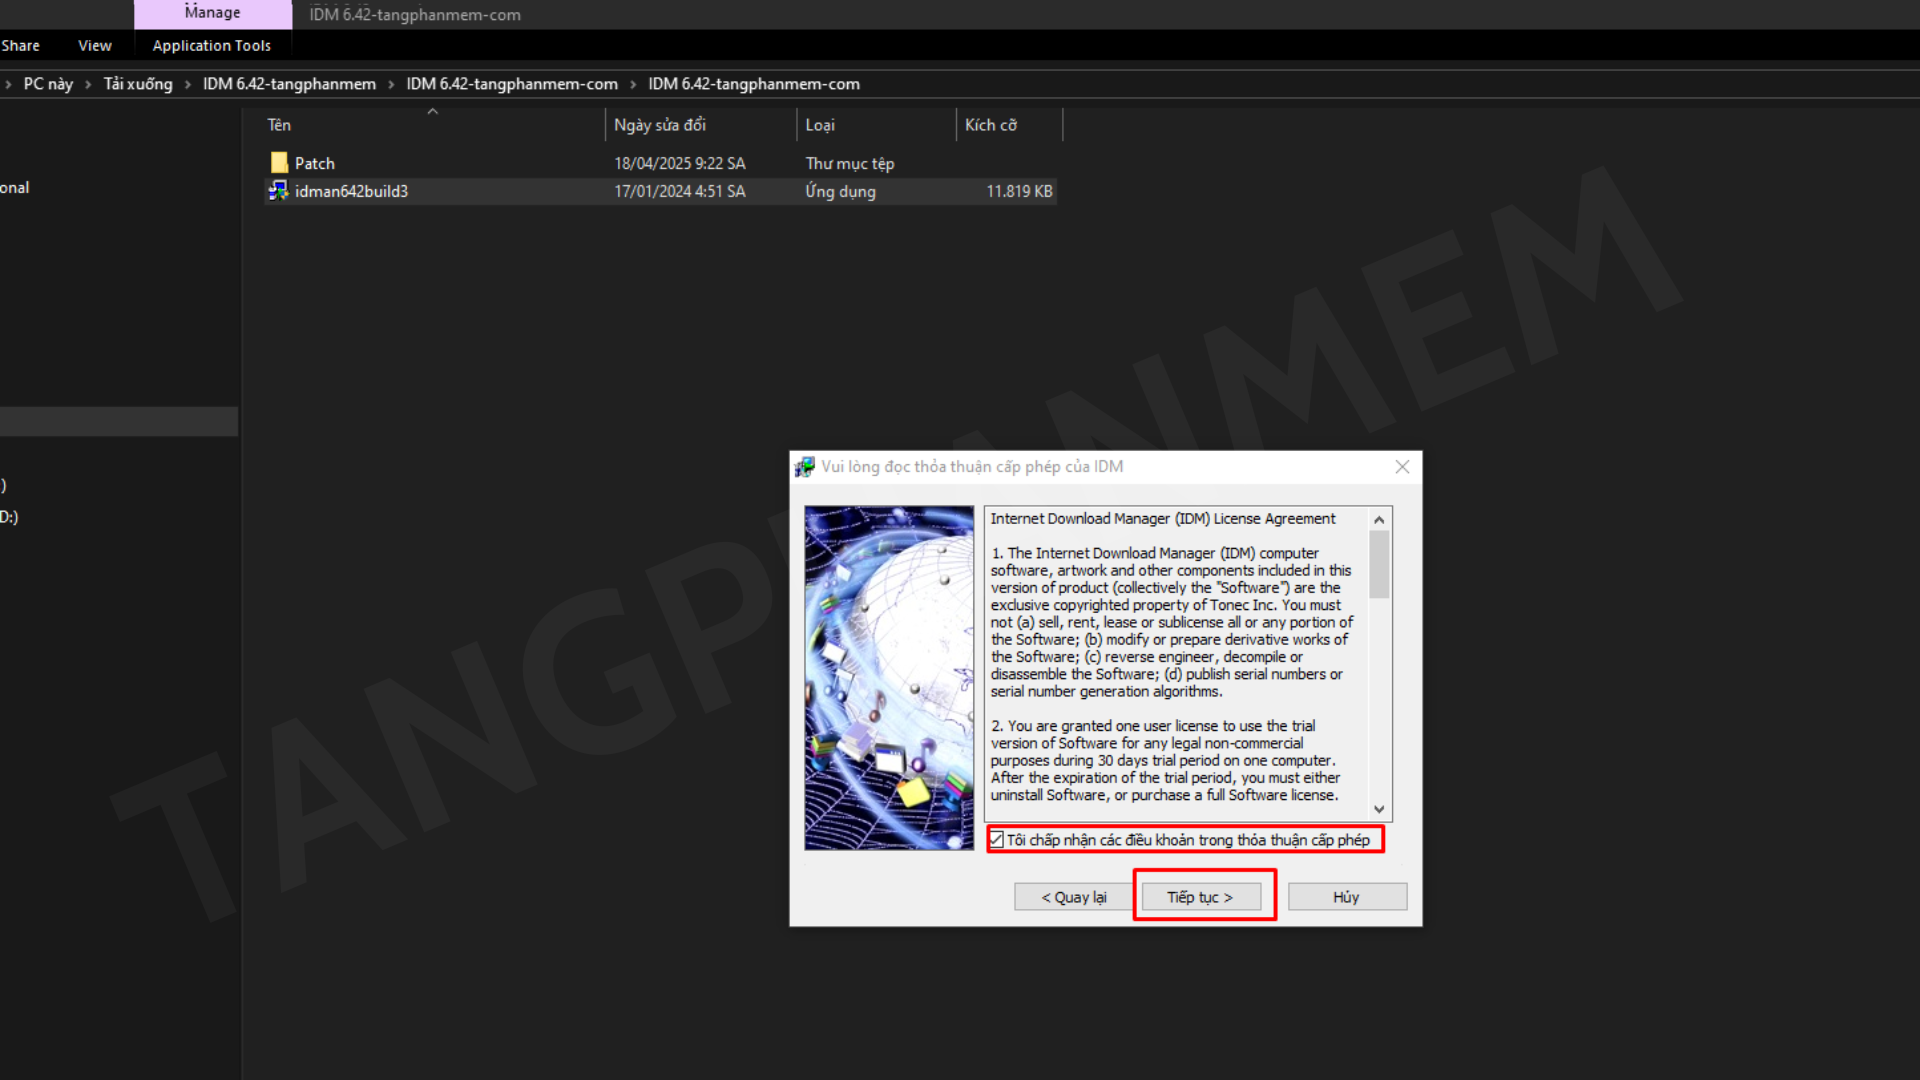Expand chevron after PC này in breadcrumb
The image size is (1920, 1080).
point(89,85)
